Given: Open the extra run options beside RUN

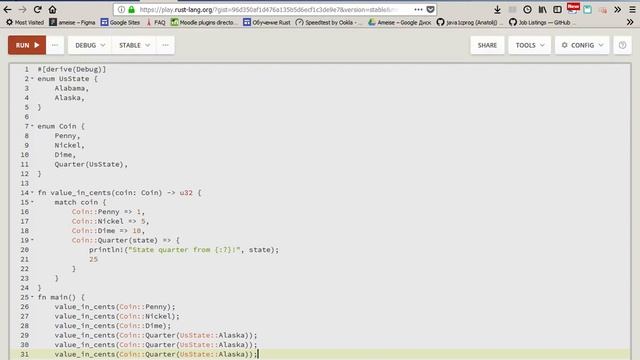Looking at the screenshot, I should tap(55, 45).
